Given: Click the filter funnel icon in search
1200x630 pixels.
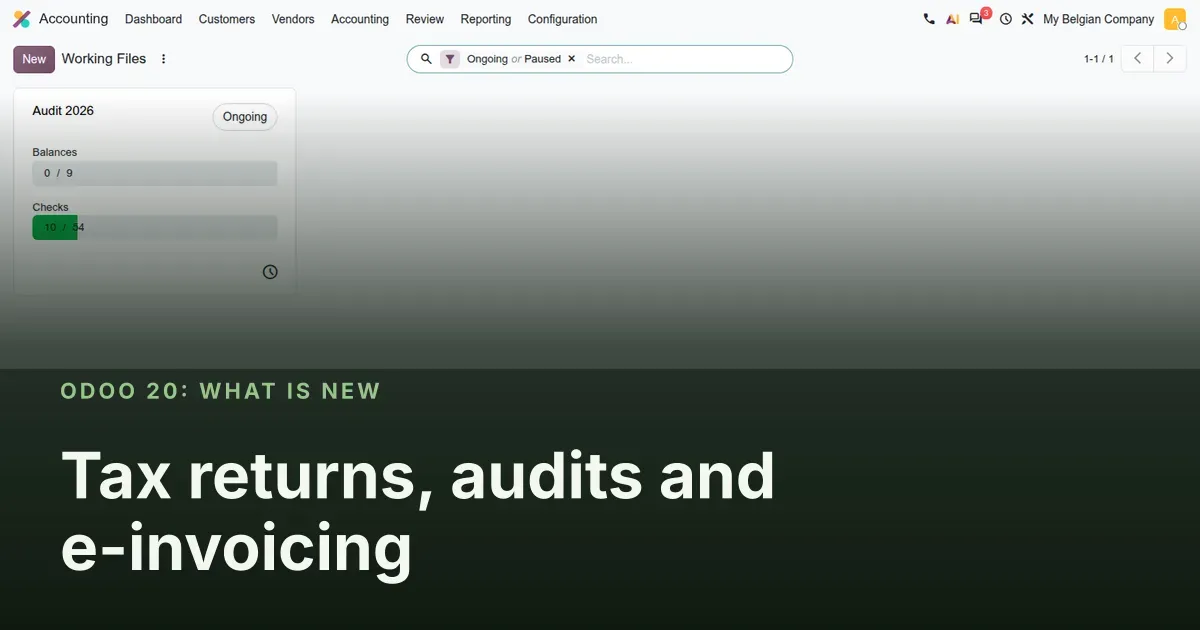Looking at the screenshot, I should point(450,59).
